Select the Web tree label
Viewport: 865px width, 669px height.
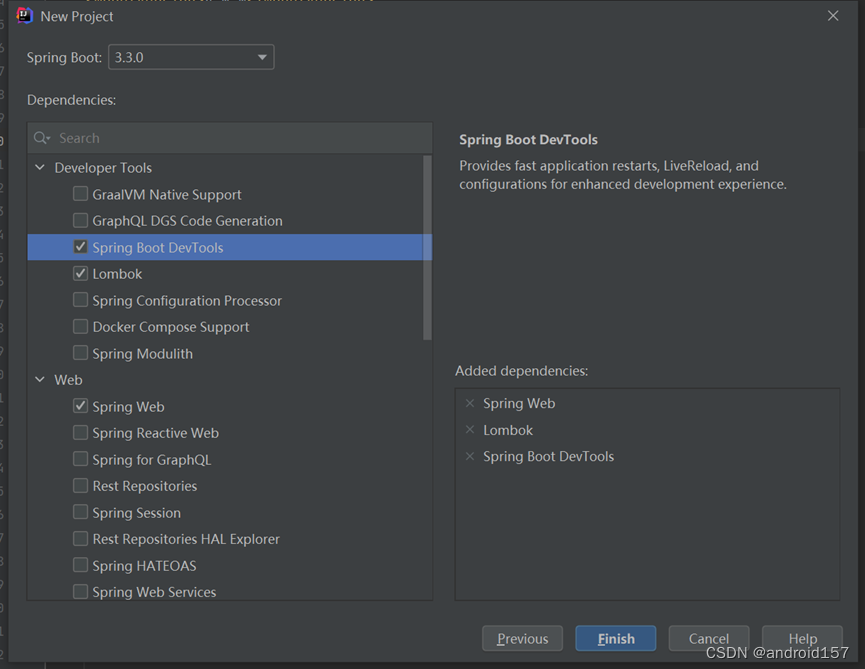pos(68,380)
